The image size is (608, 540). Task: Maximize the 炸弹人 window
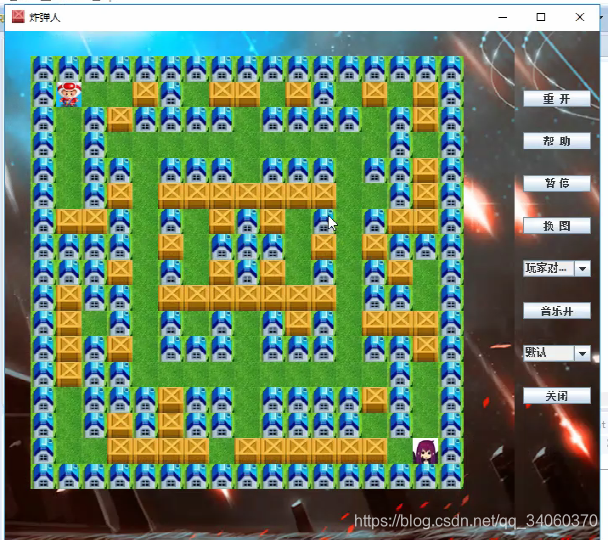[541, 17]
